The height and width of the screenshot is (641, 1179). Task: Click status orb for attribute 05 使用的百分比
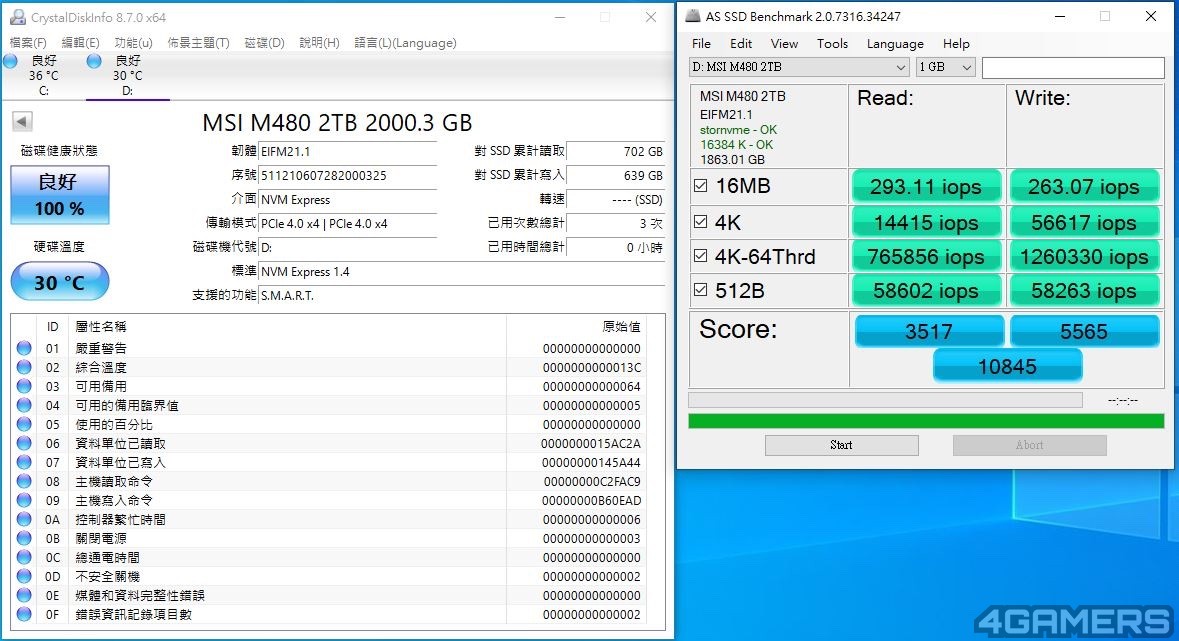click(x=24, y=424)
